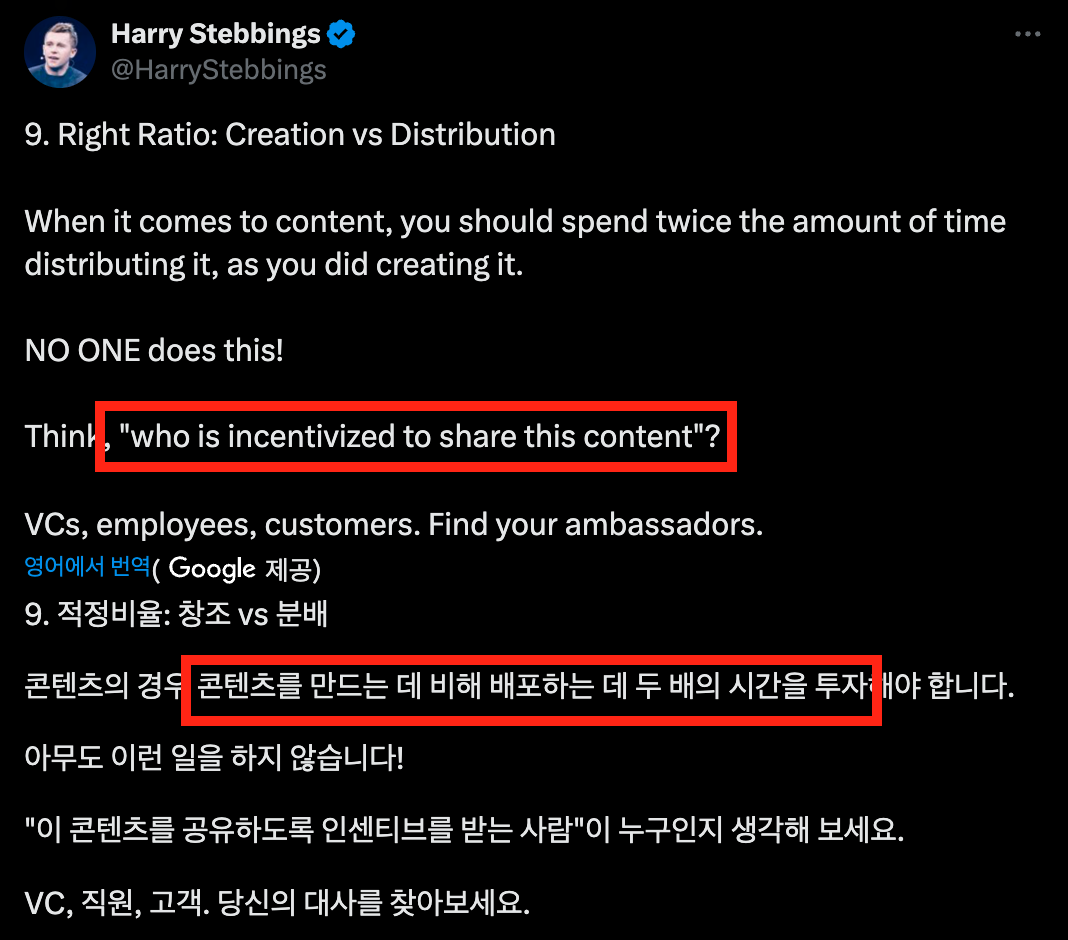This screenshot has width=1068, height=940.
Task: Expand tweet actions with the three-dot icon
Action: [1028, 33]
